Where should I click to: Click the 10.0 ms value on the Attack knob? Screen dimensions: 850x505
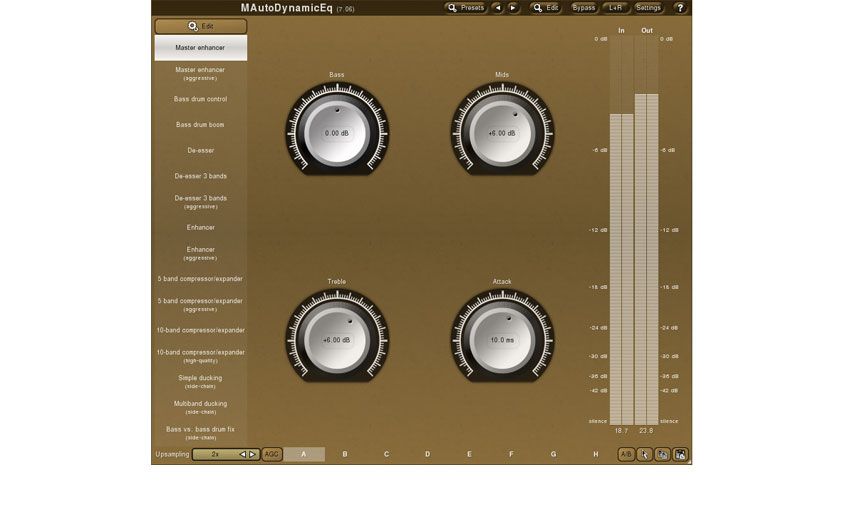click(502, 340)
